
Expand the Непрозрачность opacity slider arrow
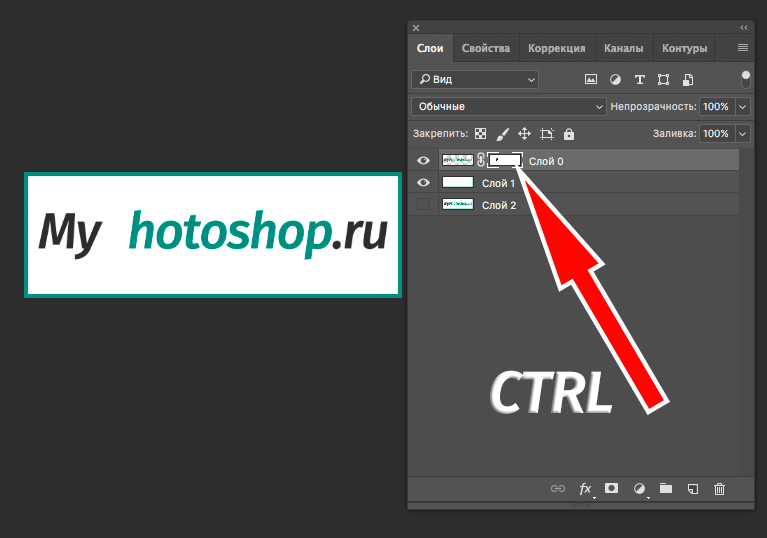point(742,106)
